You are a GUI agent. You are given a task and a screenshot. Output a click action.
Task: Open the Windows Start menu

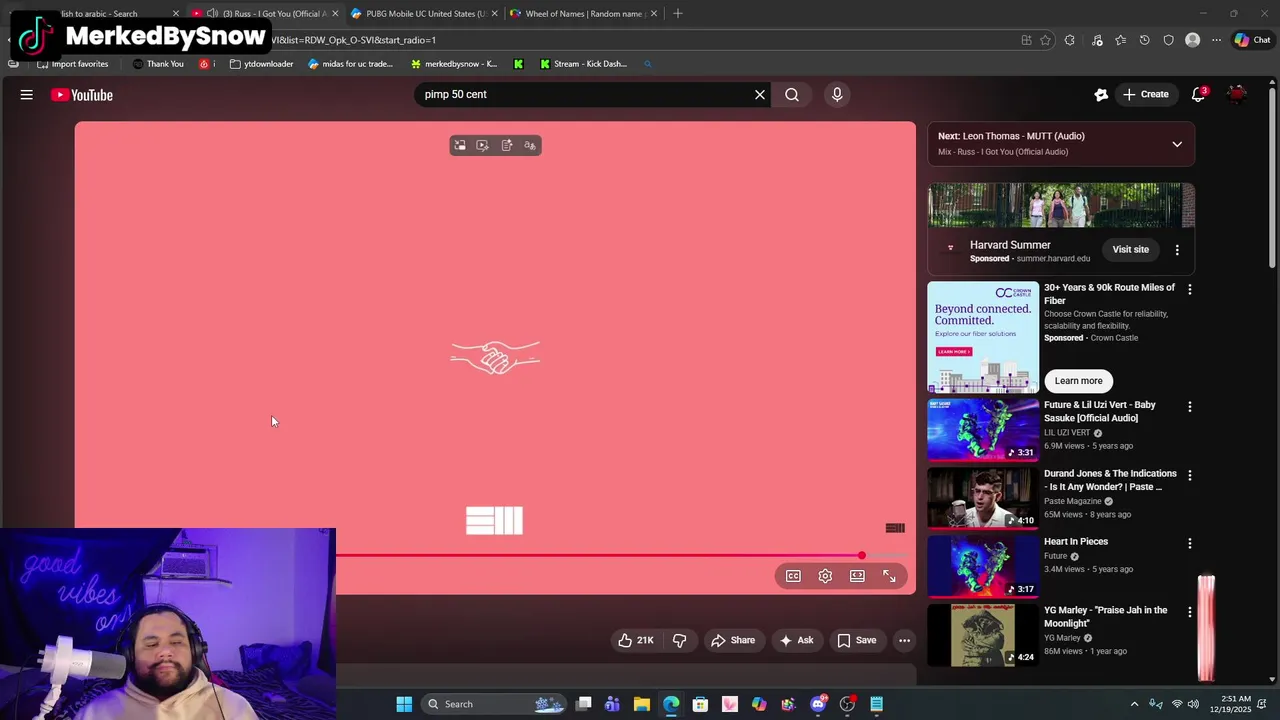404,704
